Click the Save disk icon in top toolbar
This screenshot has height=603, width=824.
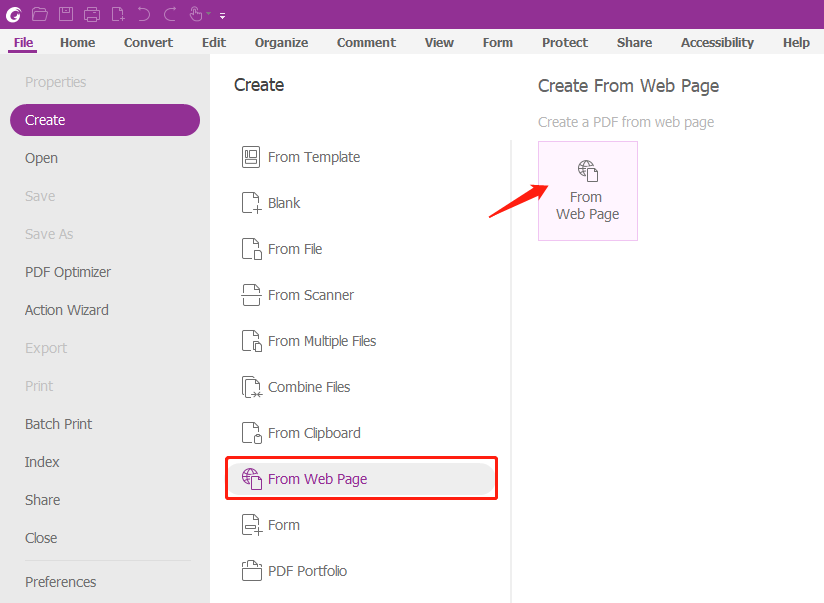(x=66, y=14)
